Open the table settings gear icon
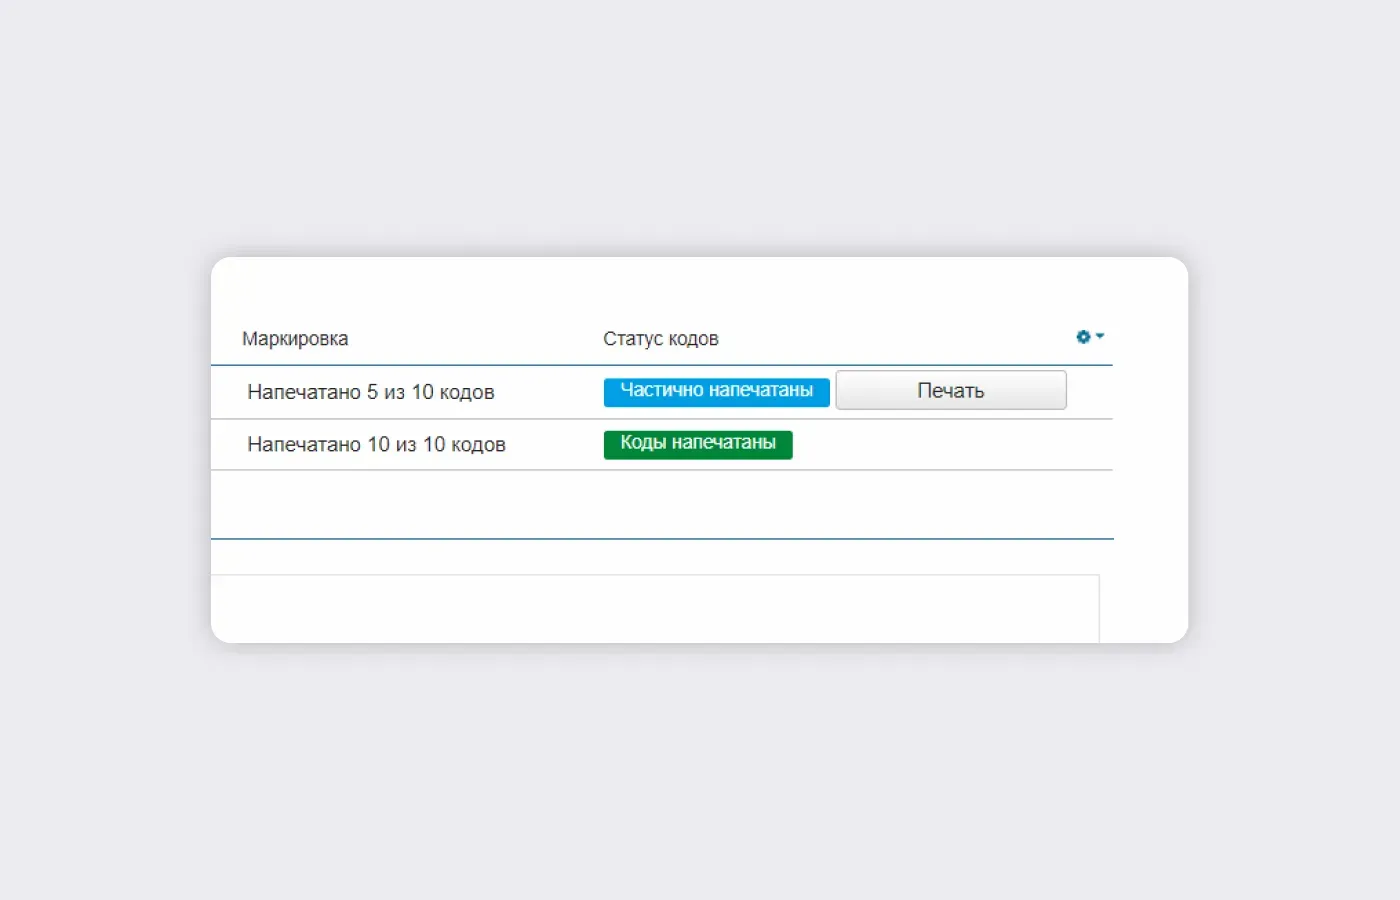The width and height of the screenshot is (1400, 900). click(1083, 337)
